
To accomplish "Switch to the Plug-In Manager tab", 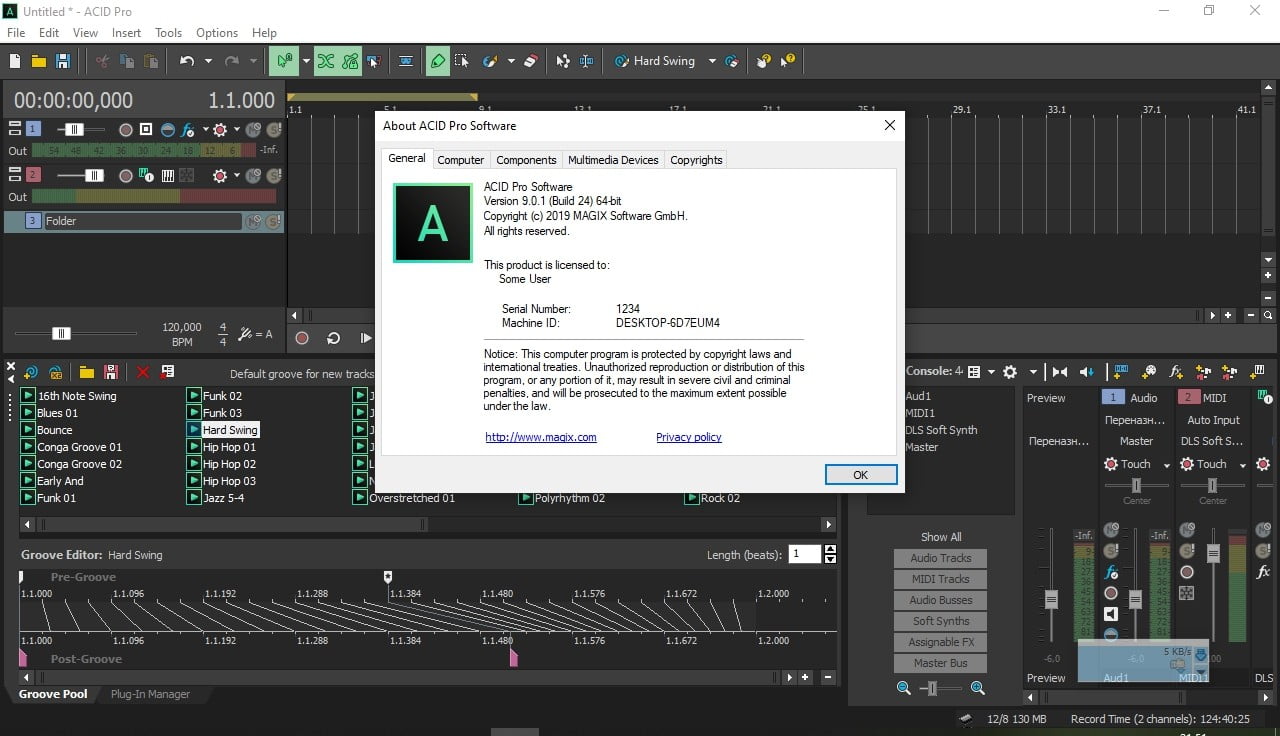I will pos(150,694).
